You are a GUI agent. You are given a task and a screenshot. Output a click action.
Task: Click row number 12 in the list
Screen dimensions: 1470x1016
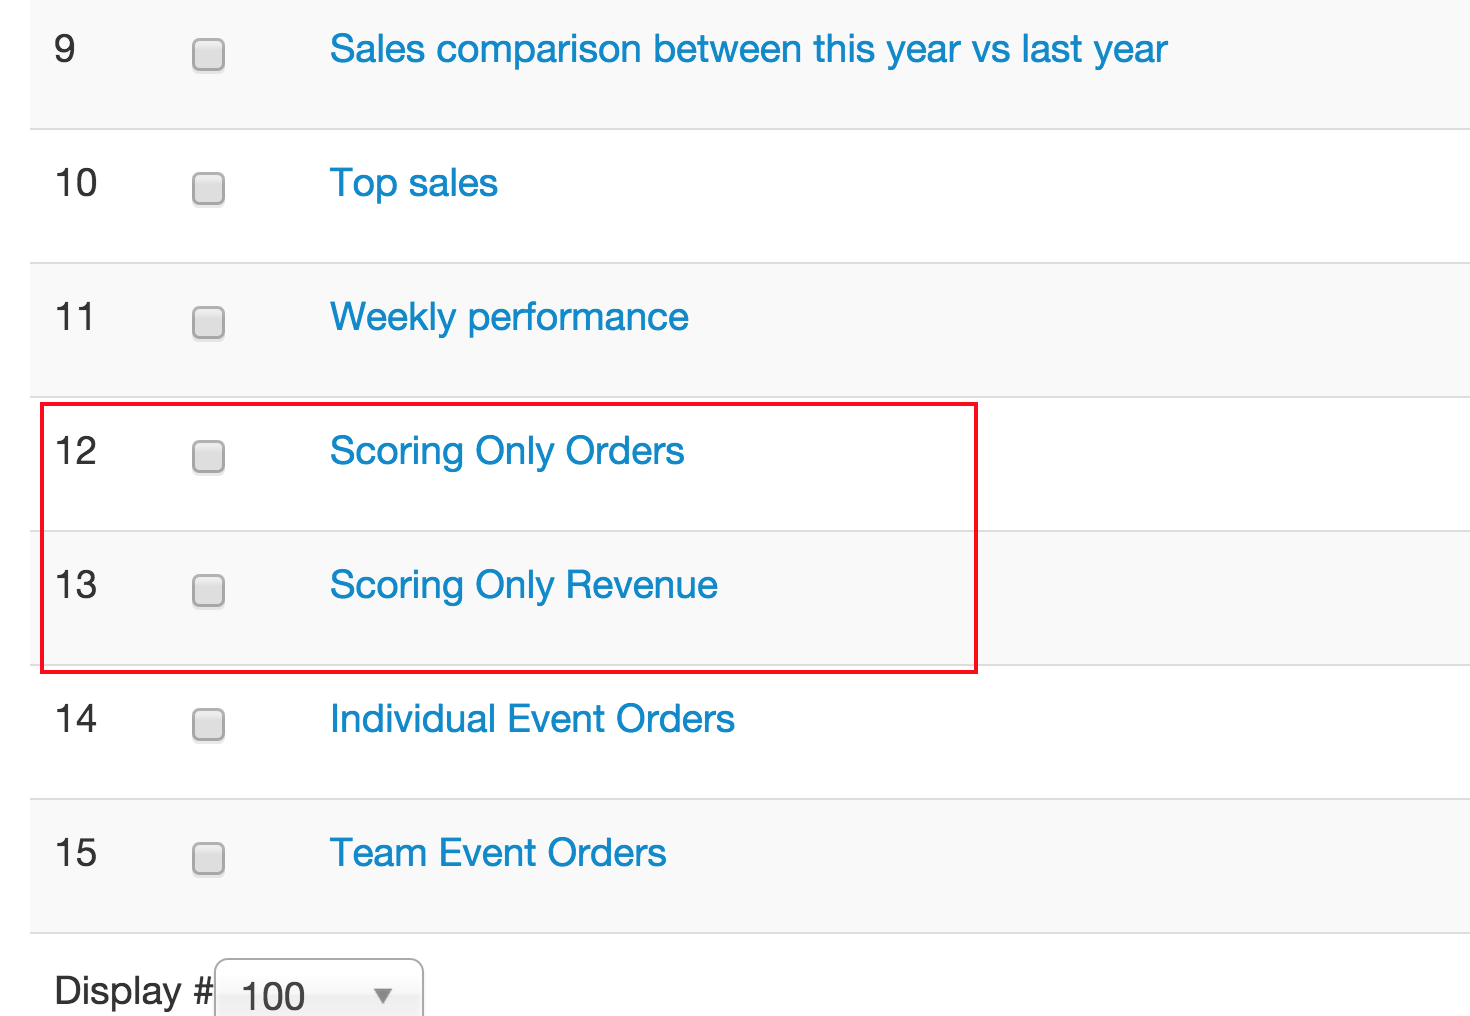click(76, 451)
